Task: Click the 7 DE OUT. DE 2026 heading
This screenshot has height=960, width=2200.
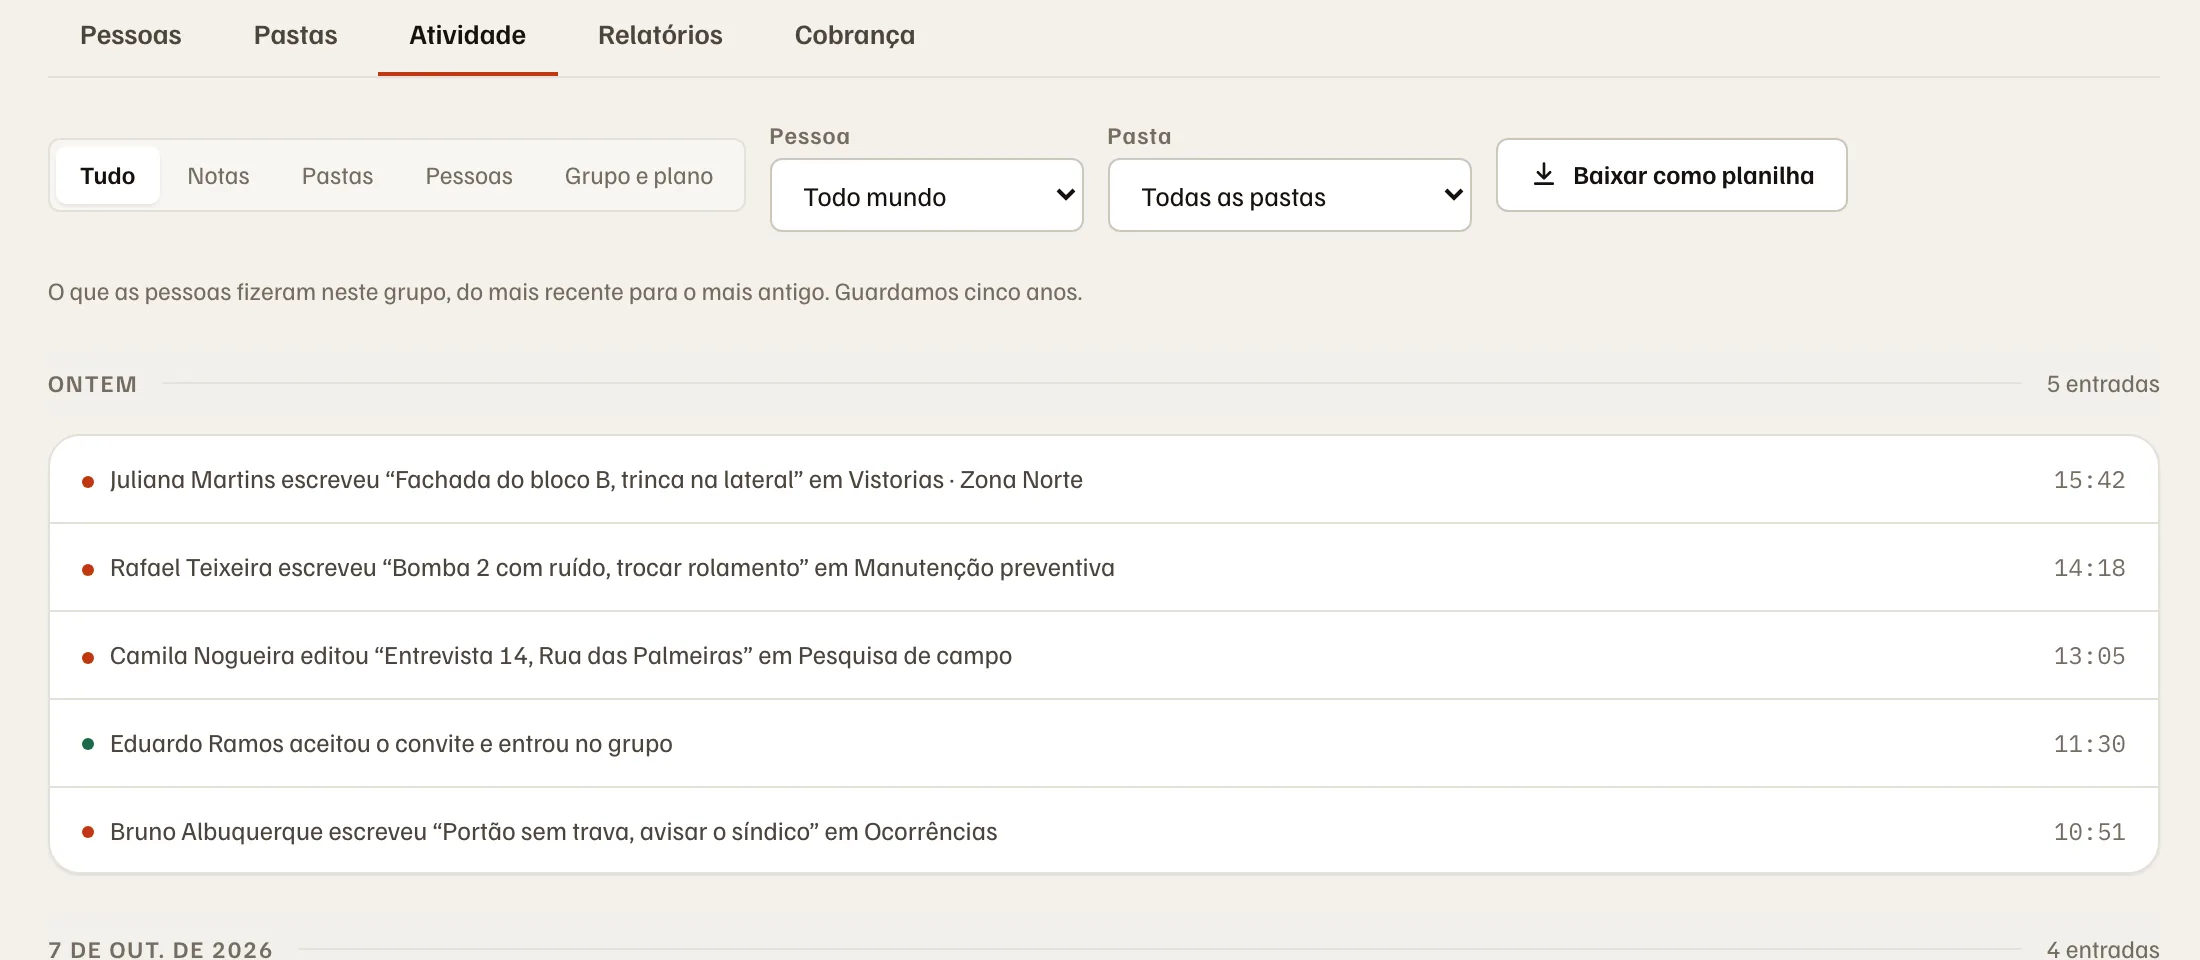Action: pos(160,949)
